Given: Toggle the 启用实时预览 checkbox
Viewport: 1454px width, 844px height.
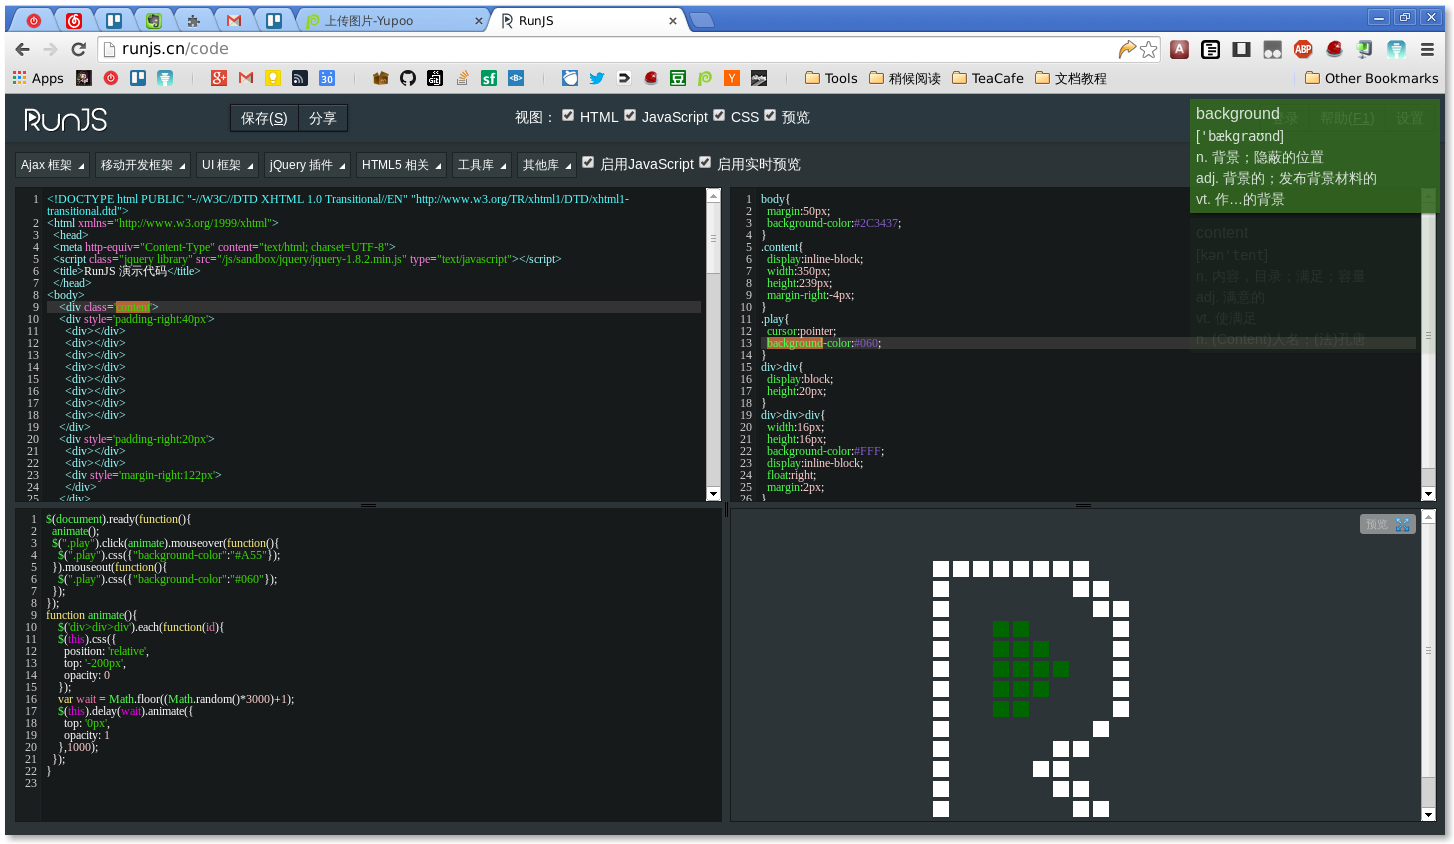Looking at the screenshot, I should (705, 162).
